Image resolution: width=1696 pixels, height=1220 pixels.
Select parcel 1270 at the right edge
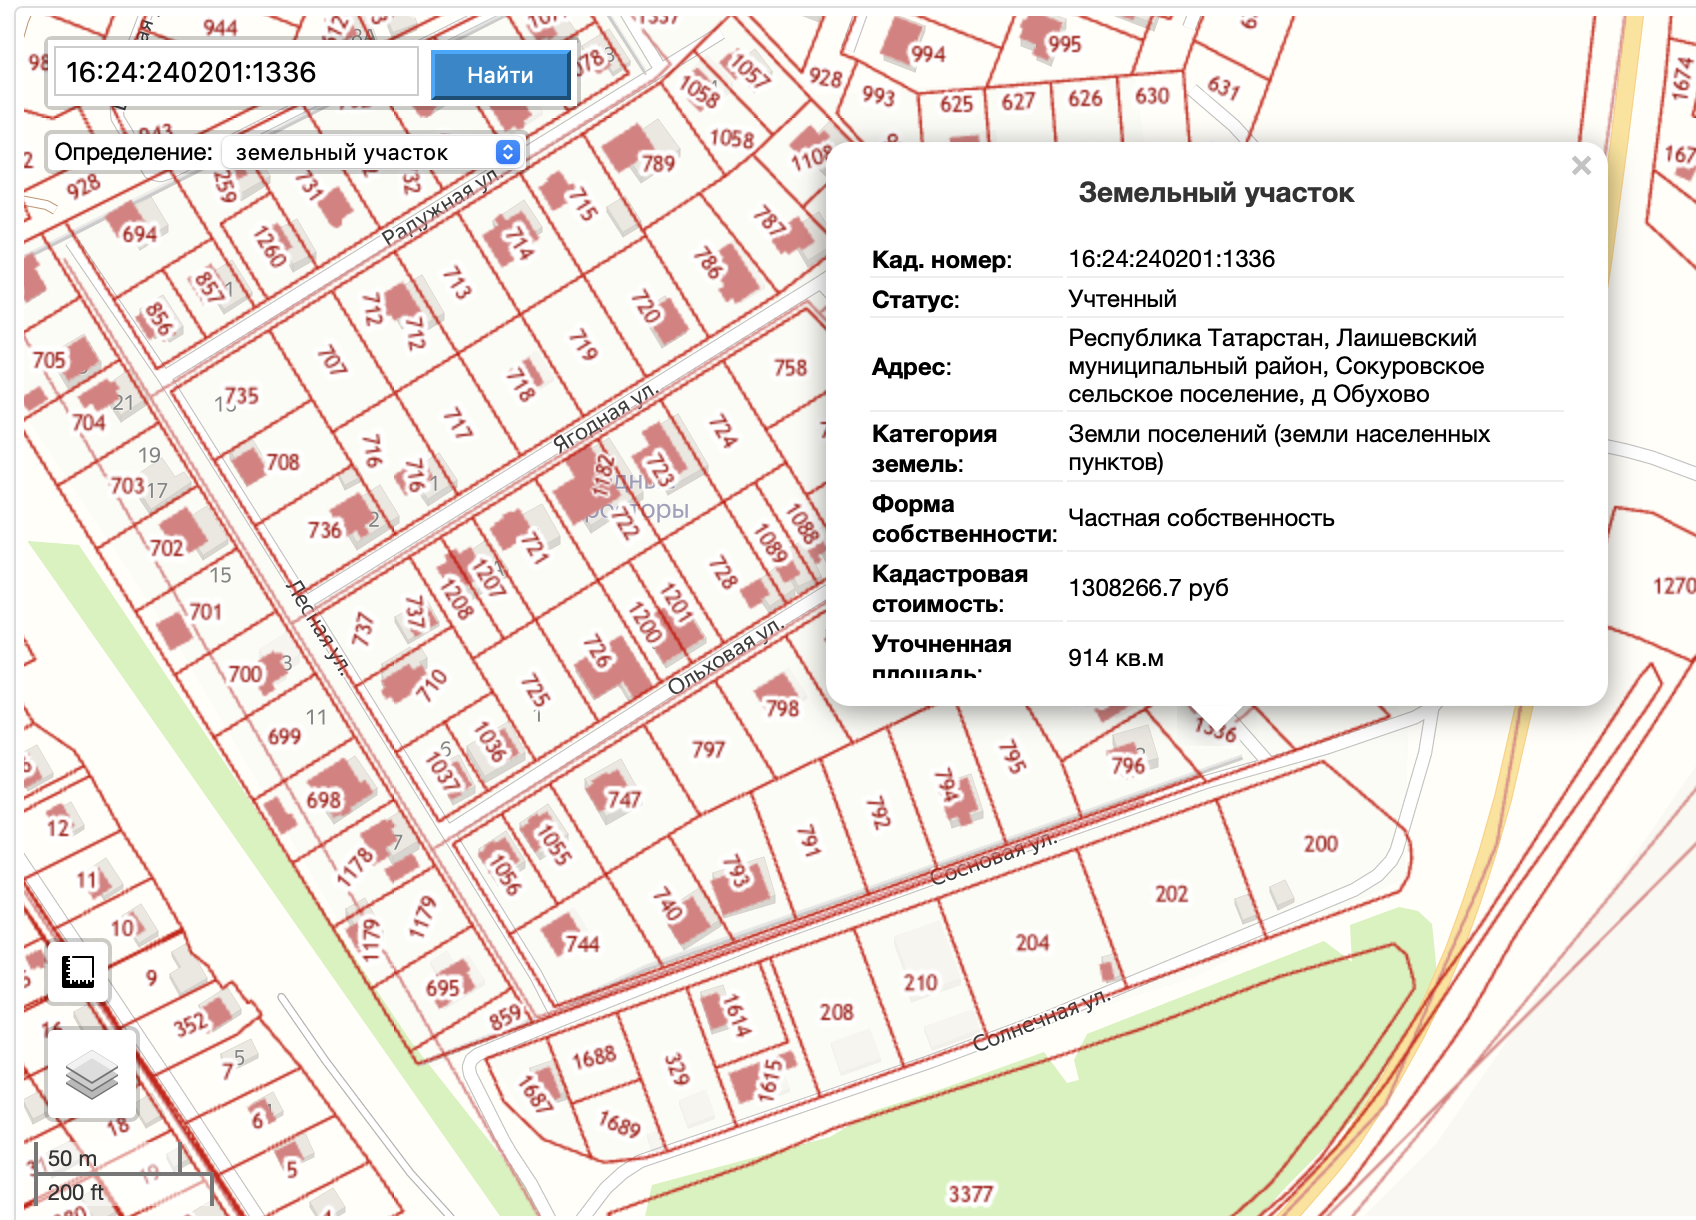[x=1672, y=586]
